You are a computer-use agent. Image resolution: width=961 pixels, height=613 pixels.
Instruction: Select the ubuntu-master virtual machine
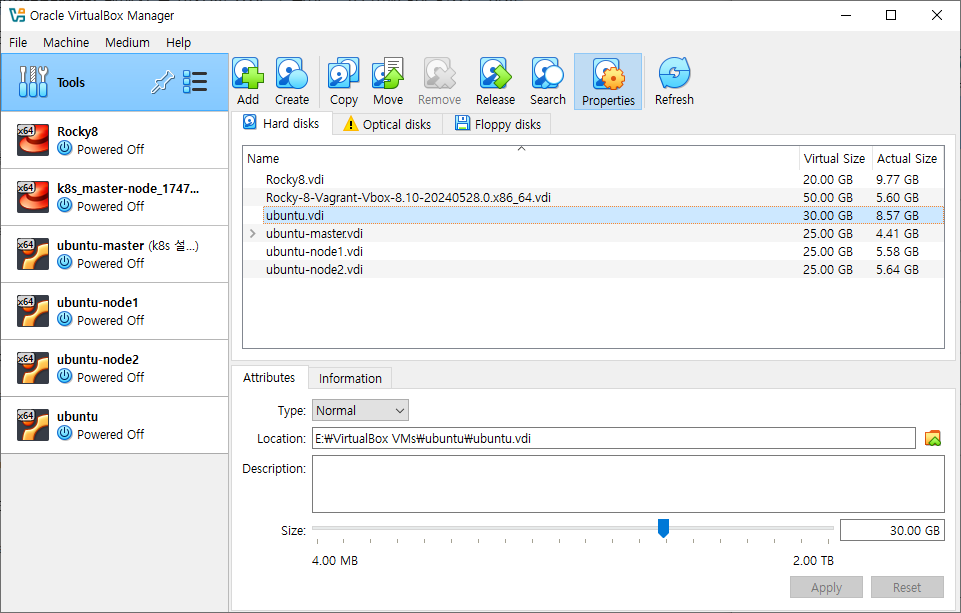115,254
